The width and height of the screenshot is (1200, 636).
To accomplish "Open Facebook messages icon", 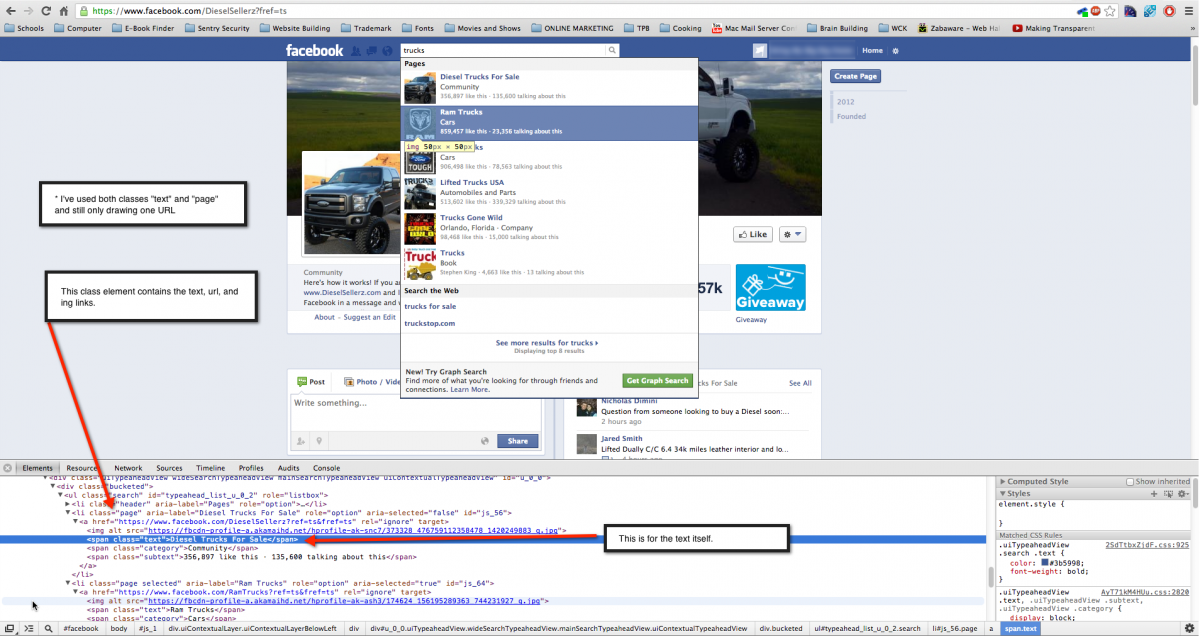I will [x=370, y=50].
